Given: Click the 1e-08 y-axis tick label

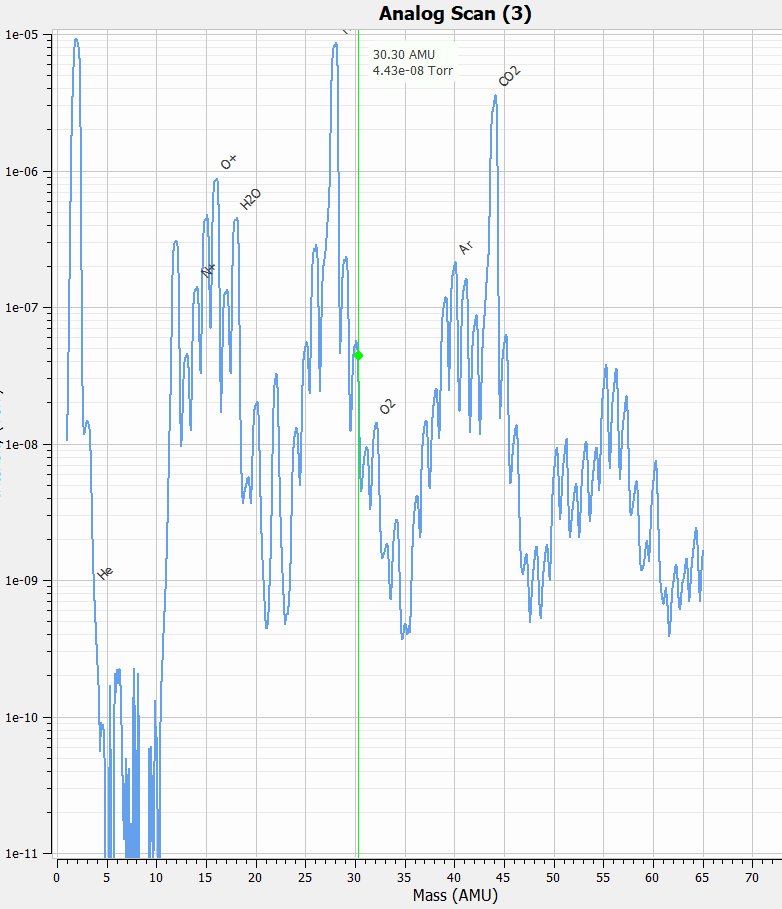Looking at the screenshot, I should tap(21, 445).
